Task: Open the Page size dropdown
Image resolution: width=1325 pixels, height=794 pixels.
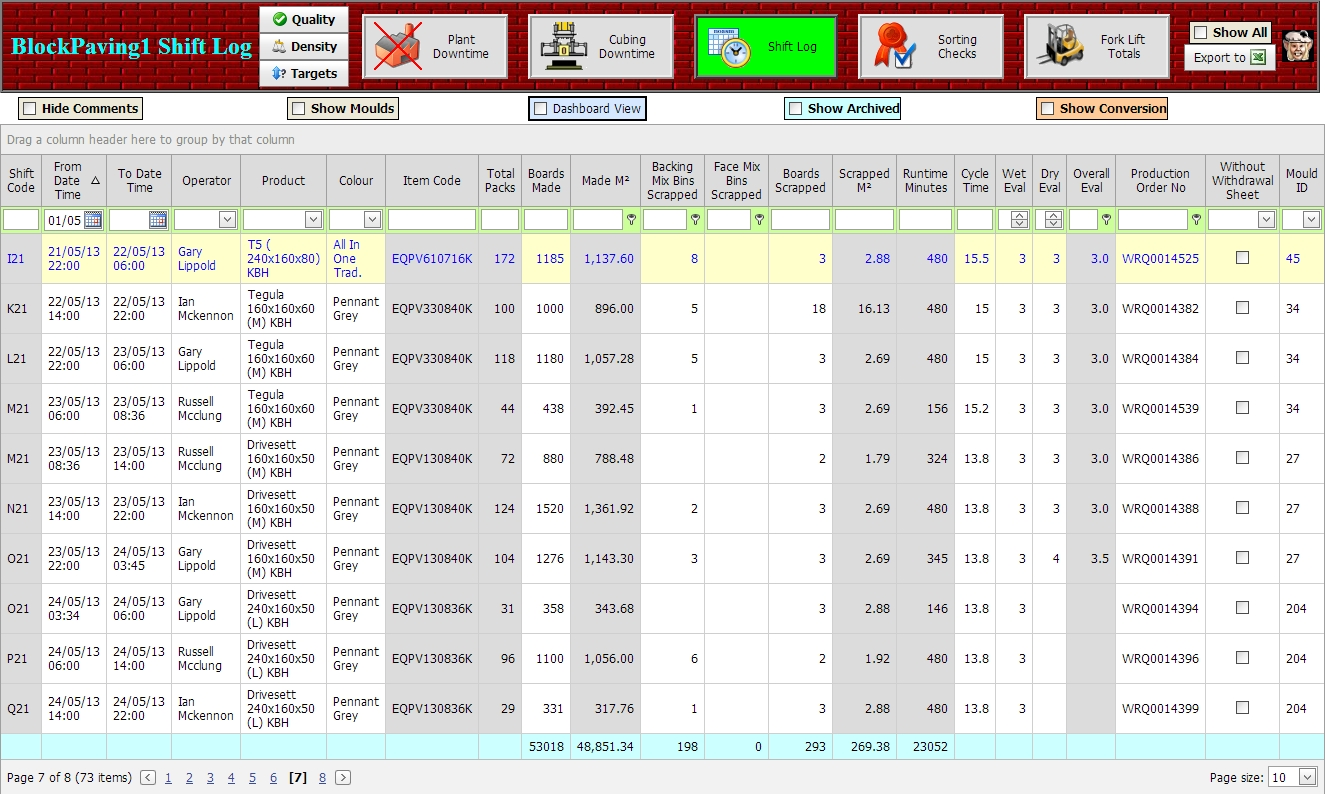Action: pos(1307,777)
